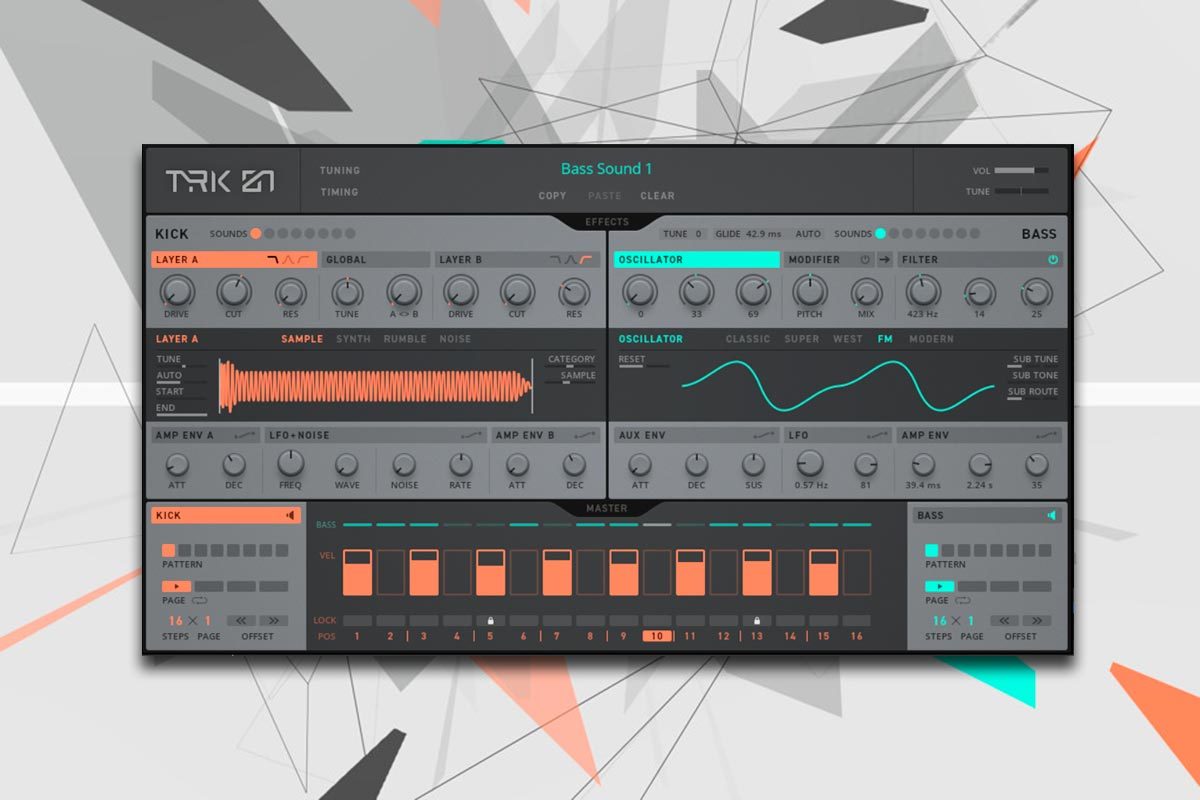Open the SUB ROUTE selector

coord(1033,392)
